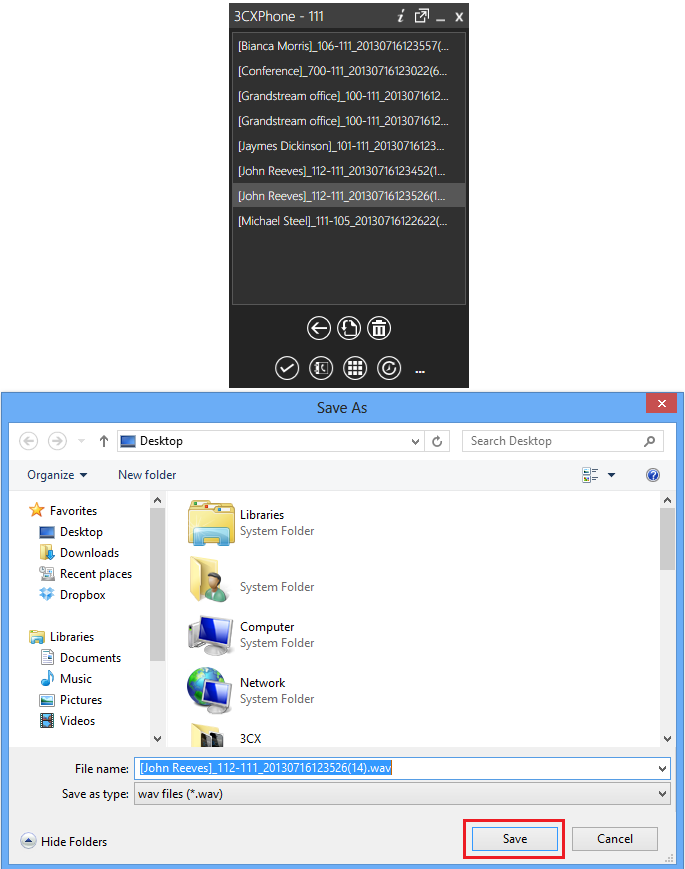Click the save recording icon in 3CXPhone
685x869 pixels.
[349, 329]
